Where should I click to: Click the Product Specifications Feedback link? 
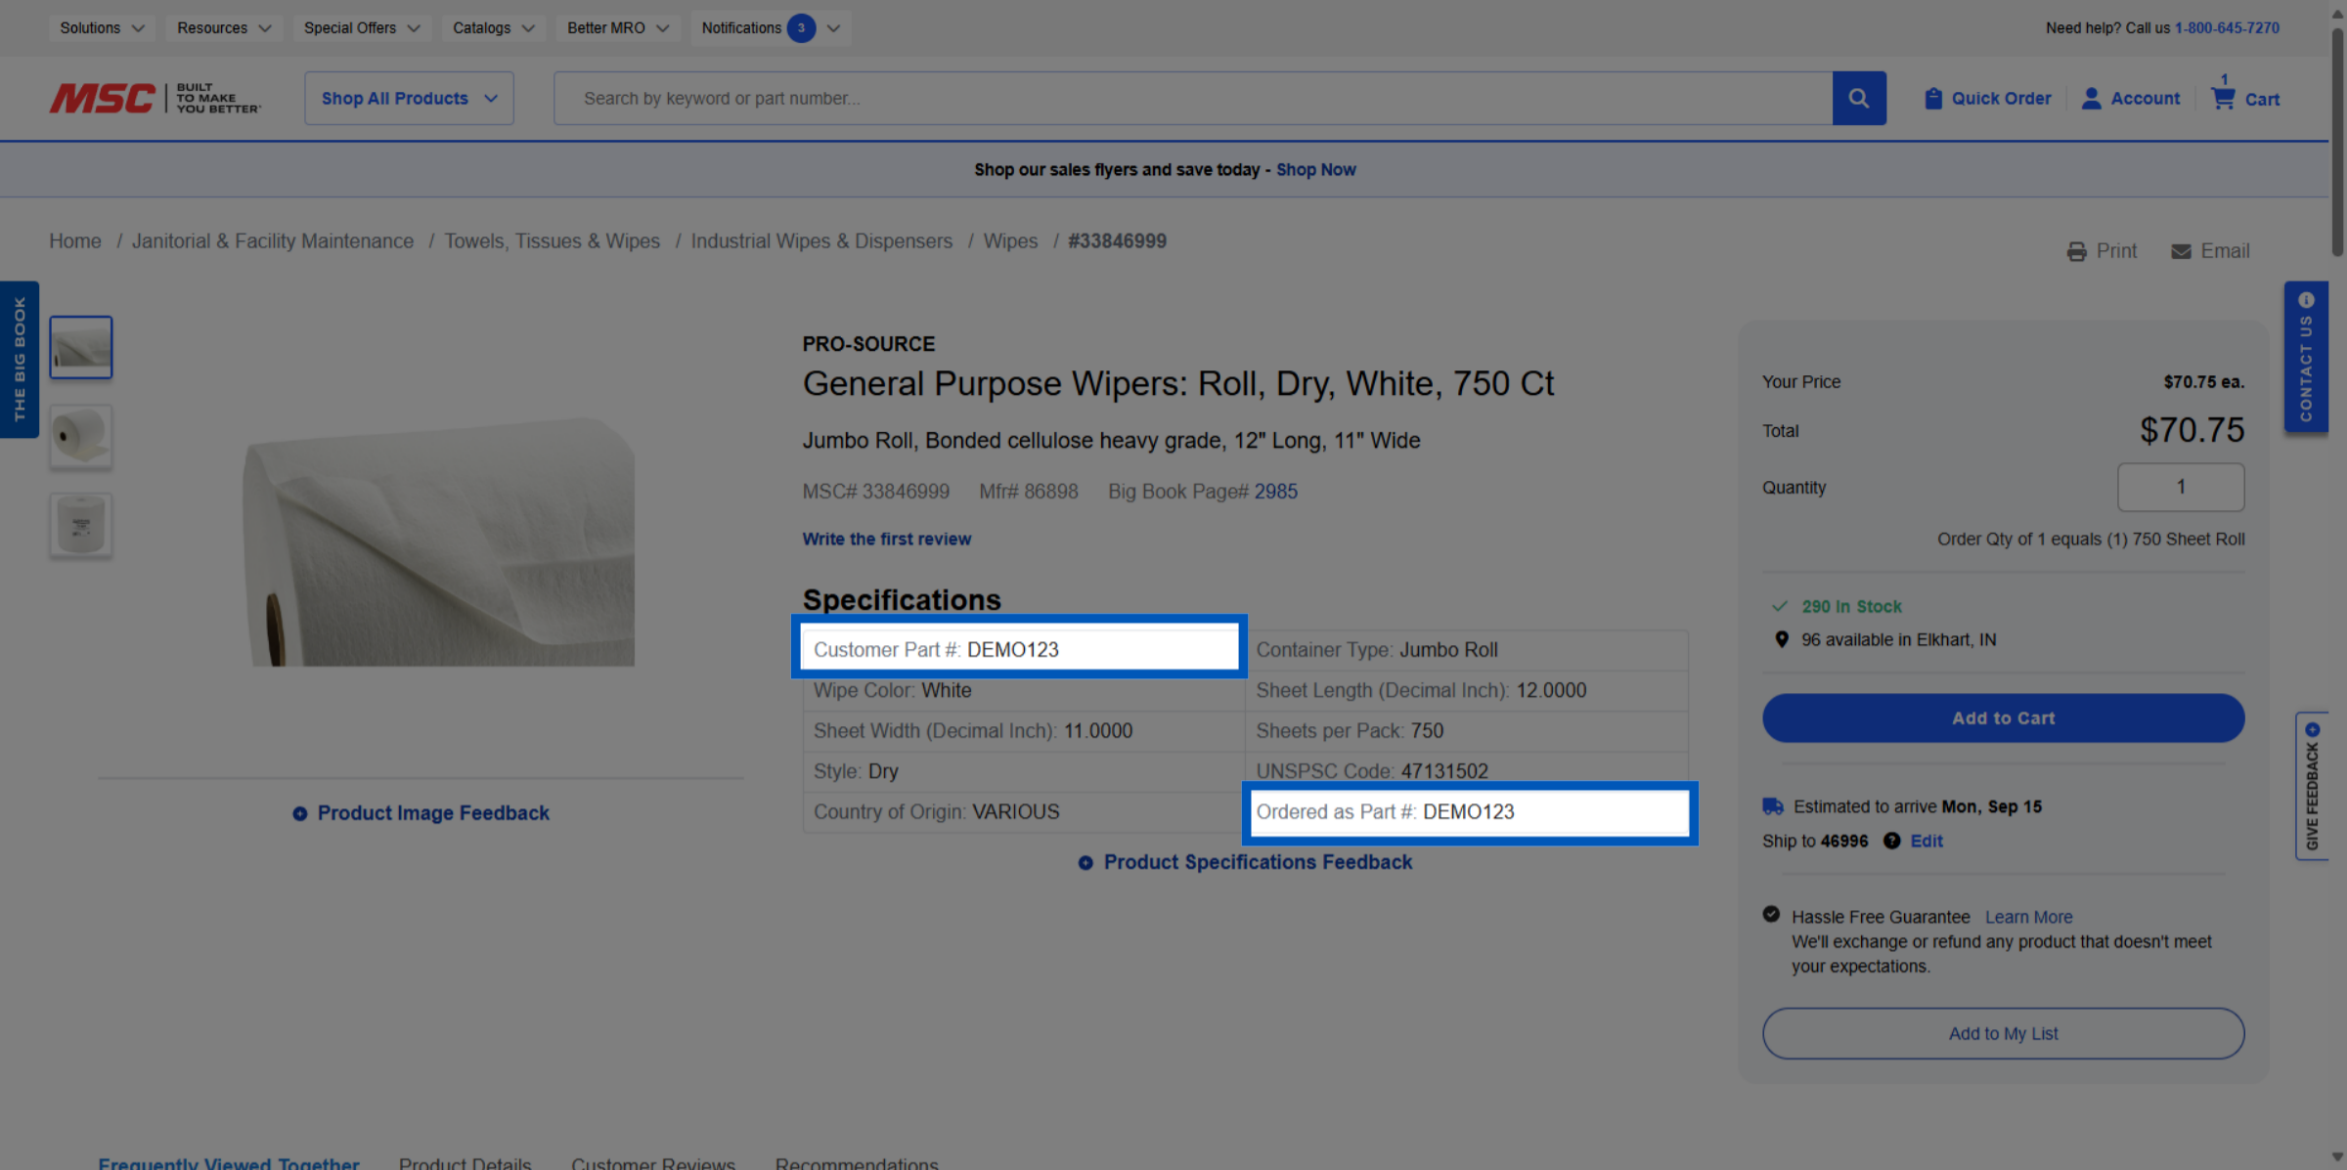coord(1258,863)
